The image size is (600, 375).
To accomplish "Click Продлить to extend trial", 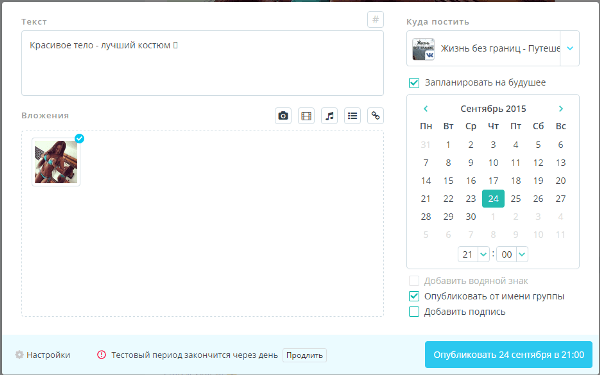I will coord(305,355).
